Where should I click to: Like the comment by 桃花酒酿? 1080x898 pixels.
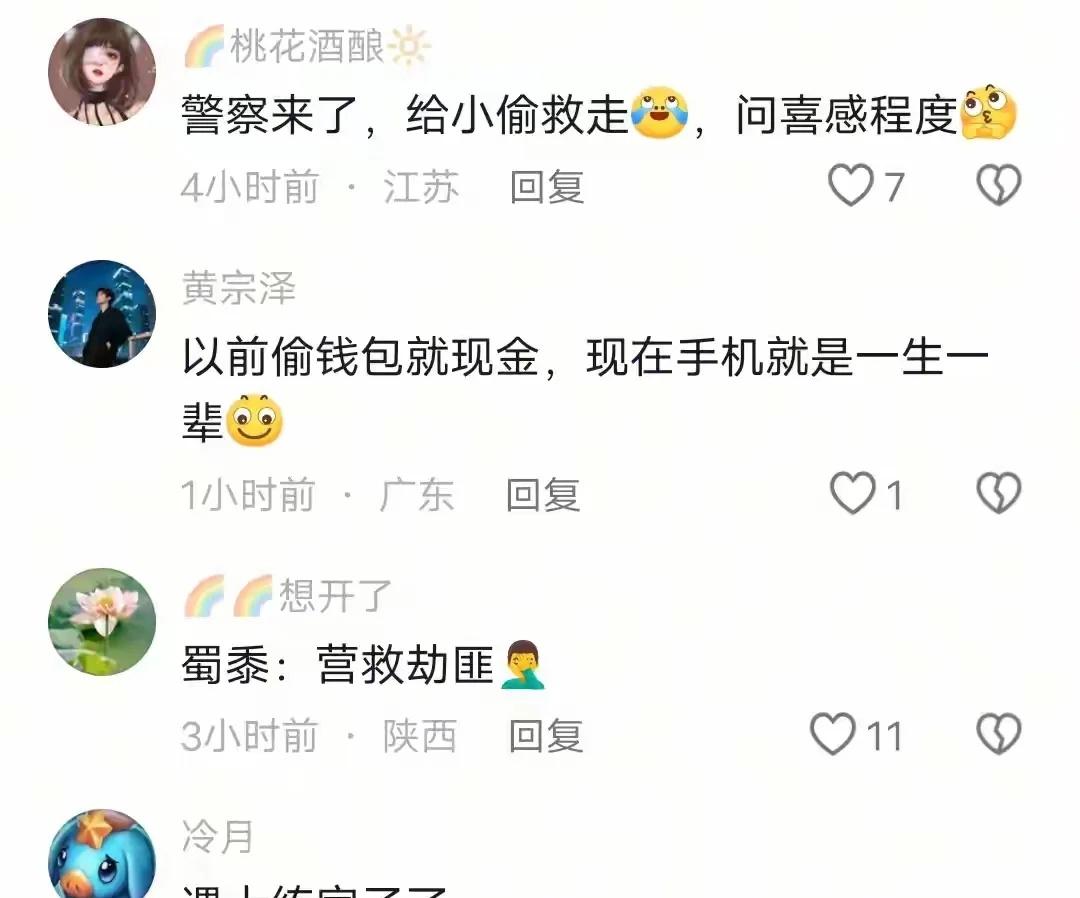click(851, 185)
